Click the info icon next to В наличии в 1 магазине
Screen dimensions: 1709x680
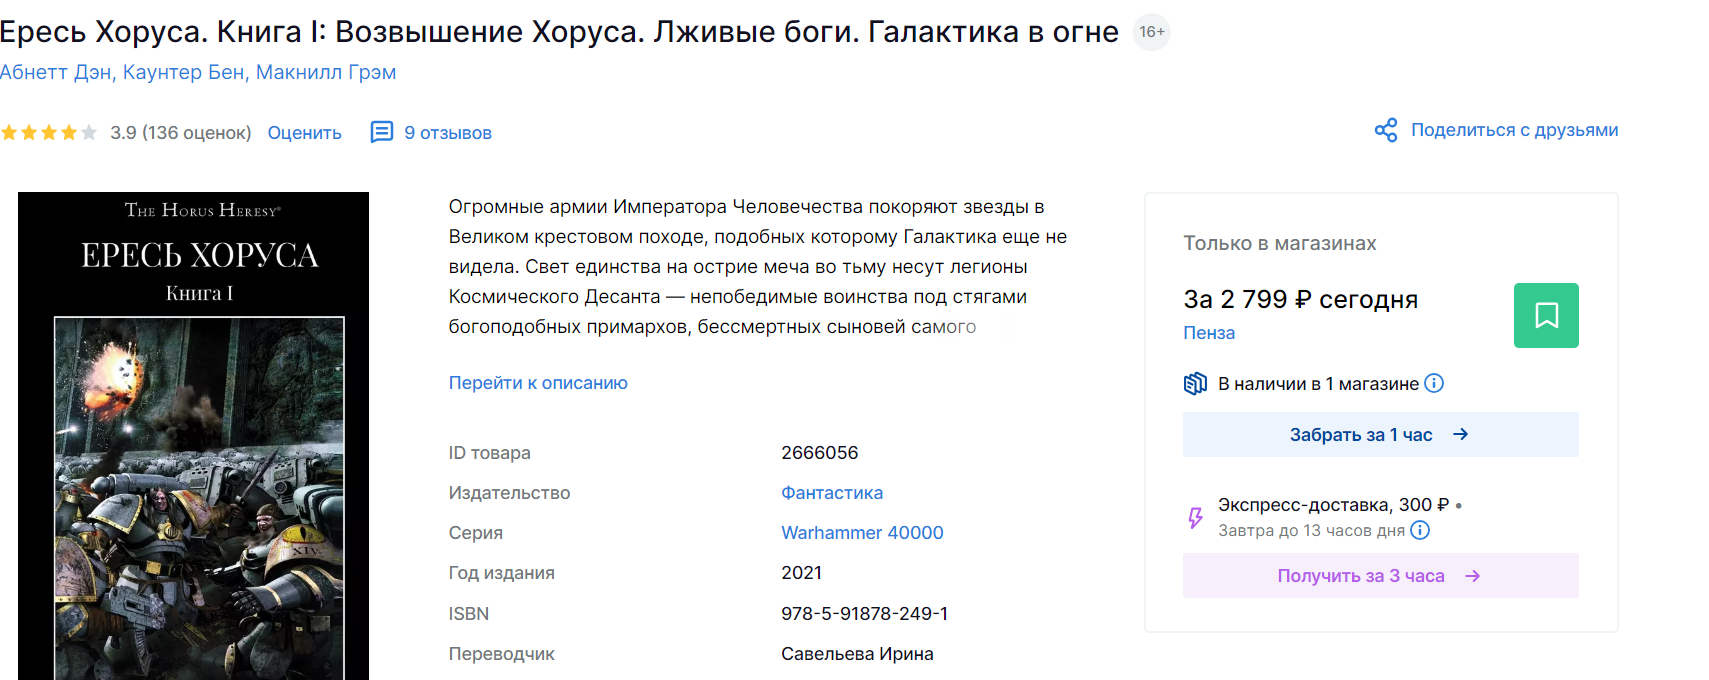click(1434, 383)
